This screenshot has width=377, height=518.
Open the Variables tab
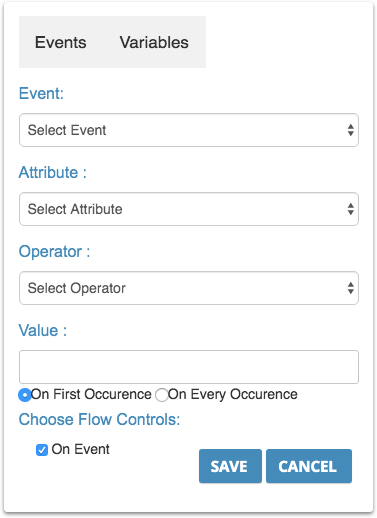click(x=154, y=42)
